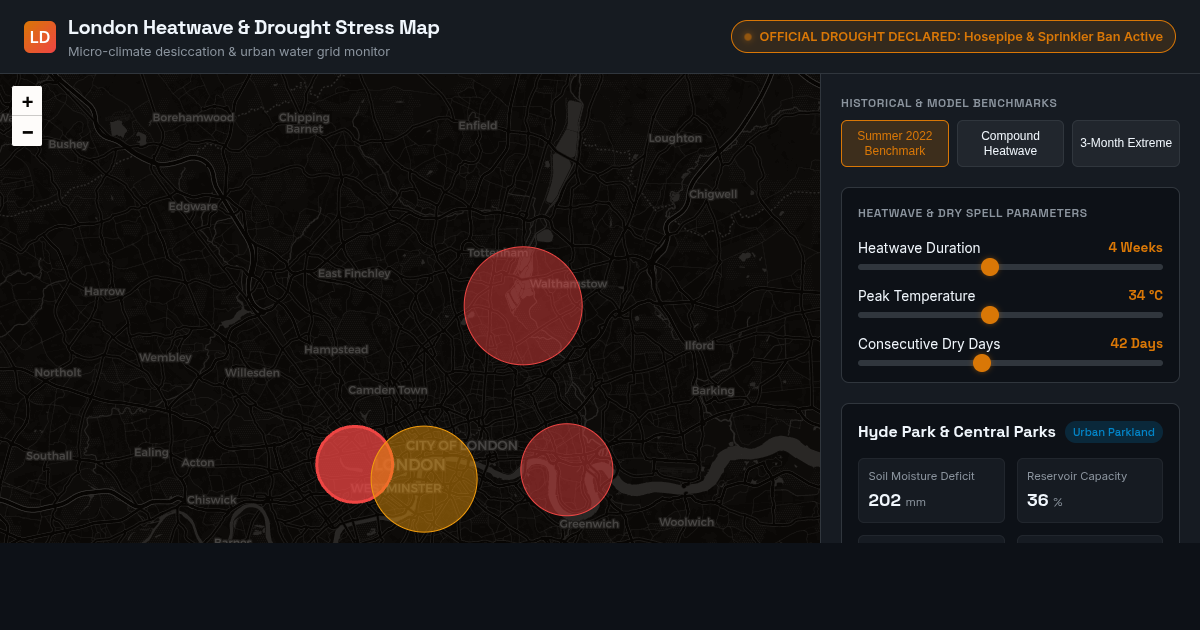Zoom out of the map
This screenshot has width=1200, height=630.
click(x=27, y=131)
